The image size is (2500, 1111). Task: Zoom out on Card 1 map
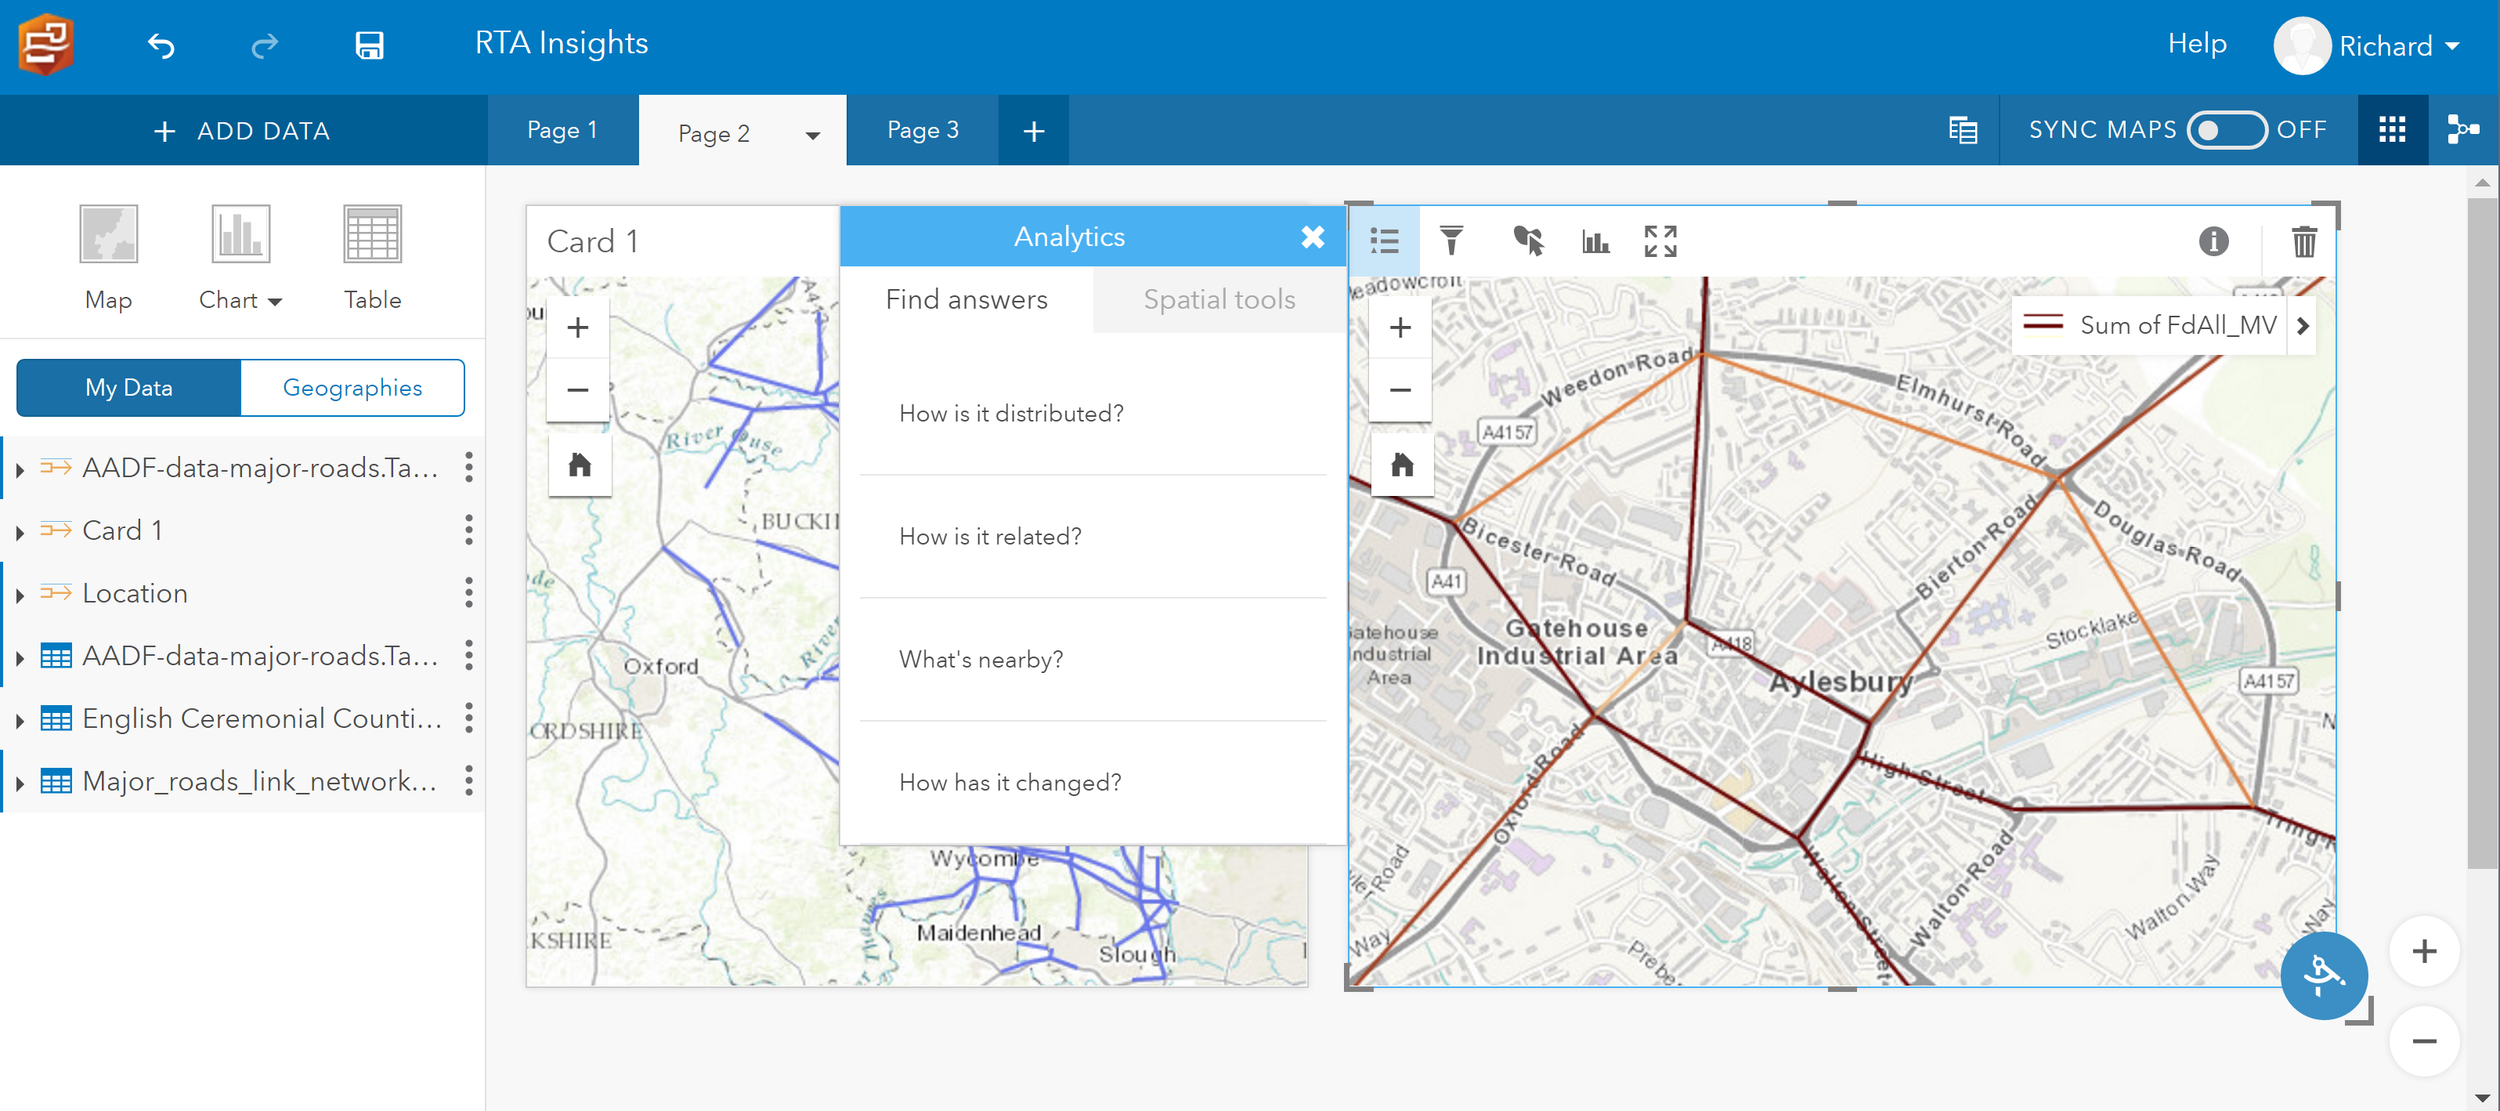(x=578, y=389)
